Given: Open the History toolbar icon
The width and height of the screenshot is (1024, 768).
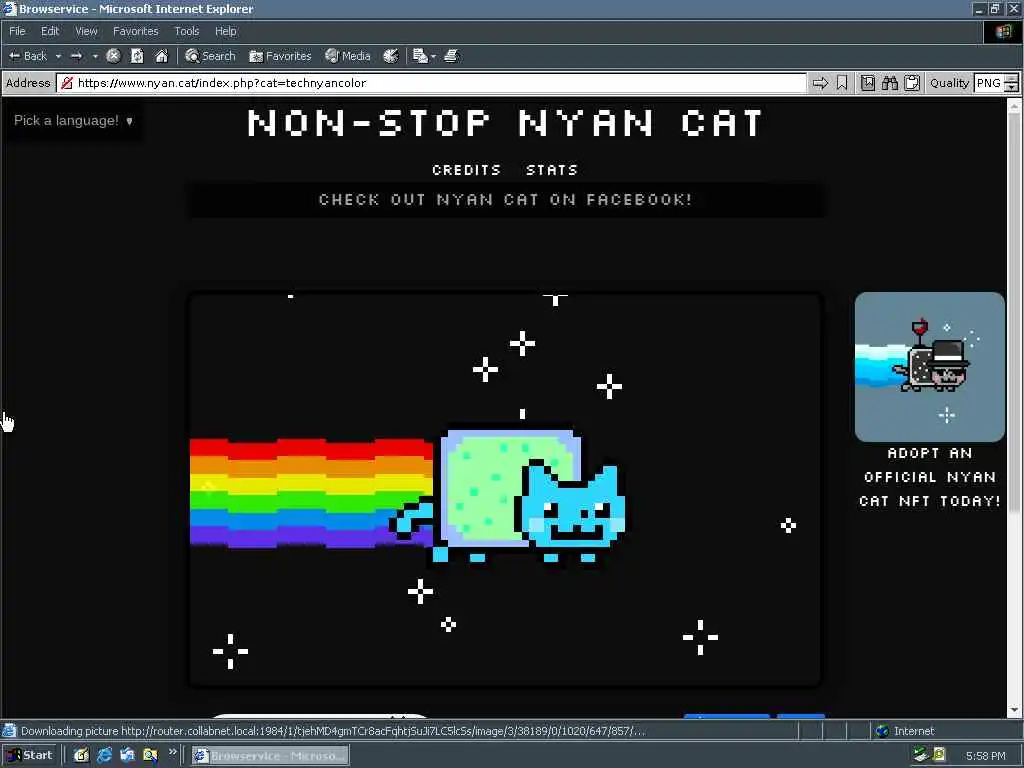Looking at the screenshot, I should click(x=391, y=56).
